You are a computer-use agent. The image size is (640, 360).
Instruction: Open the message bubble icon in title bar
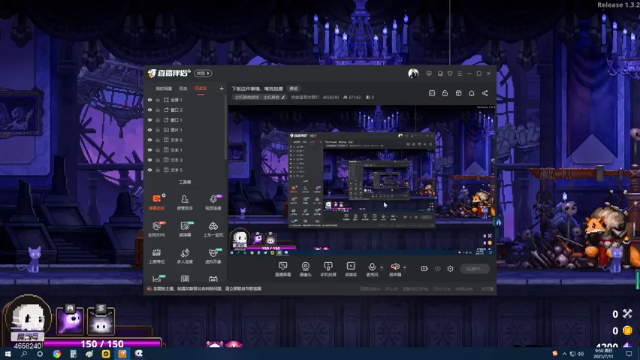429,73
